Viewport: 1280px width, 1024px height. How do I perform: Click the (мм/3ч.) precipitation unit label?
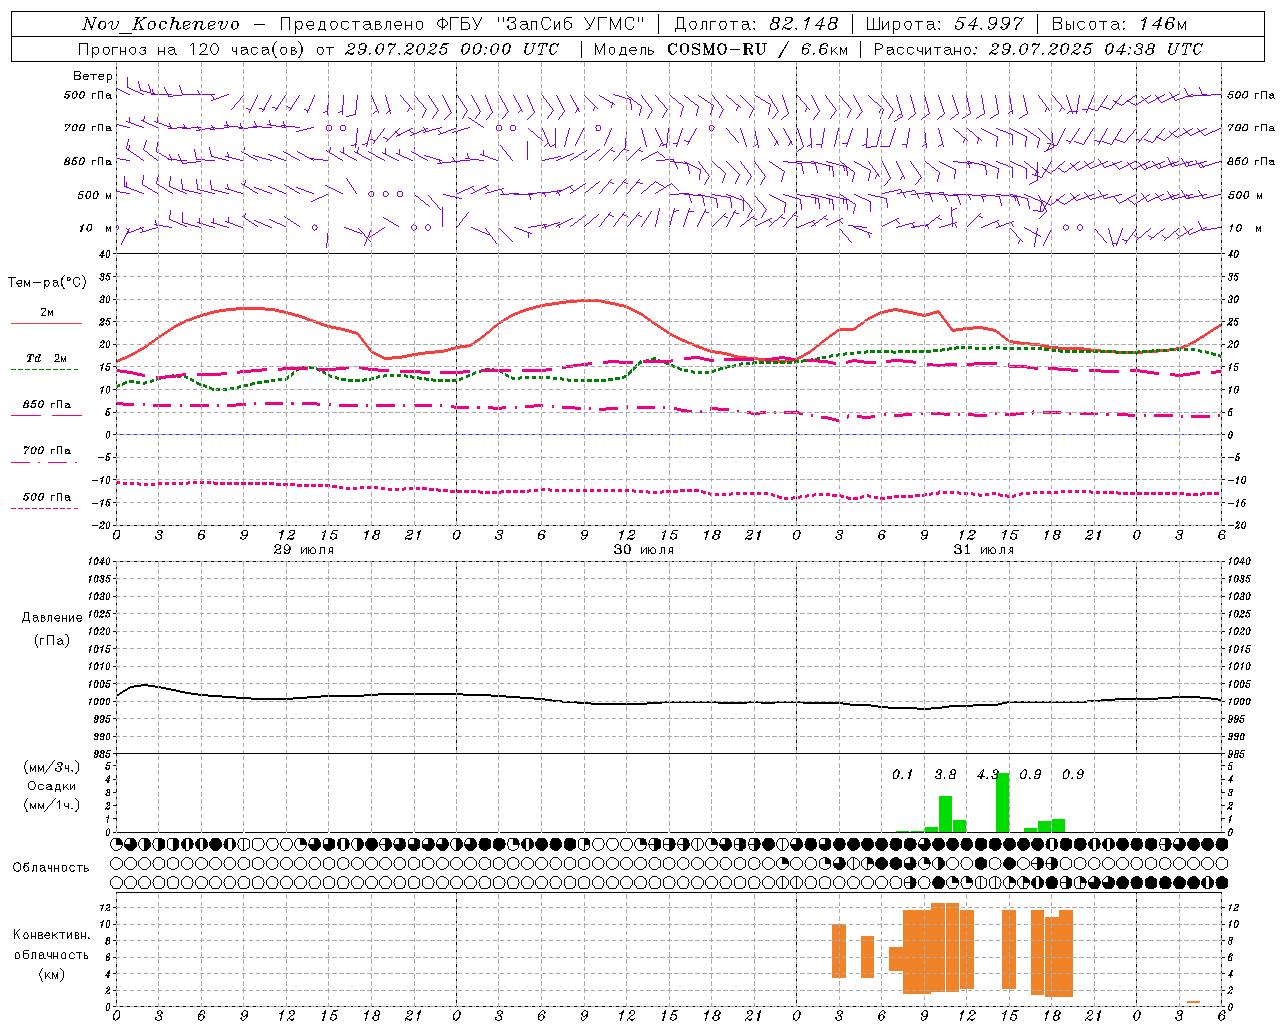point(52,767)
